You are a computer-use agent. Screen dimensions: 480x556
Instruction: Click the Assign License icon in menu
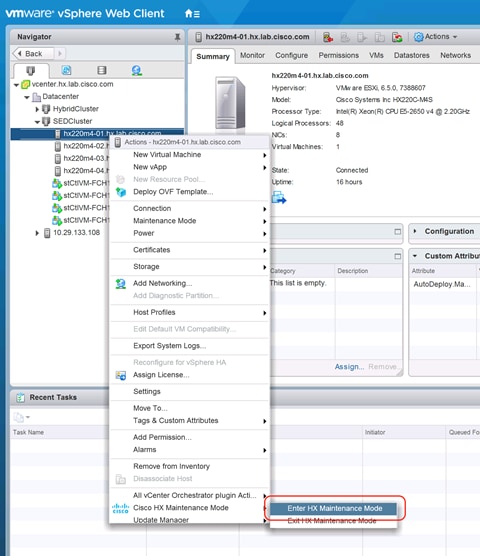[121, 375]
